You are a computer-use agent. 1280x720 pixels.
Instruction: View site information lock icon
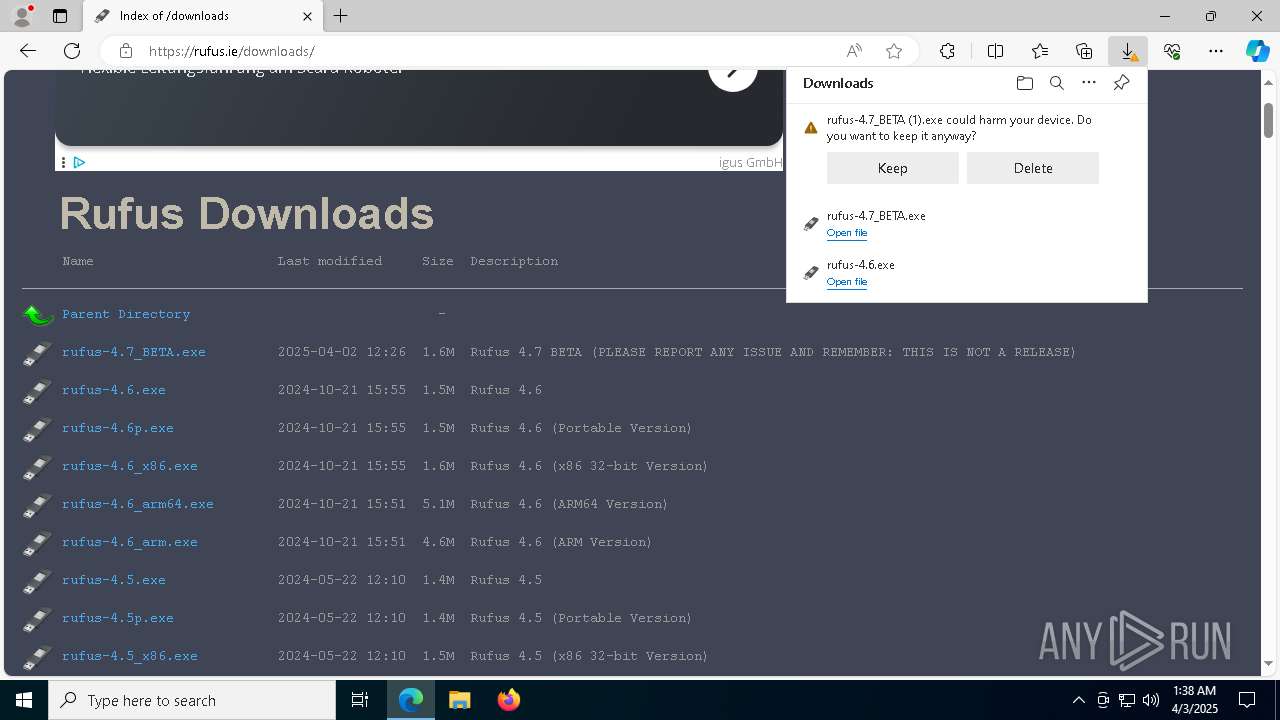click(x=126, y=51)
